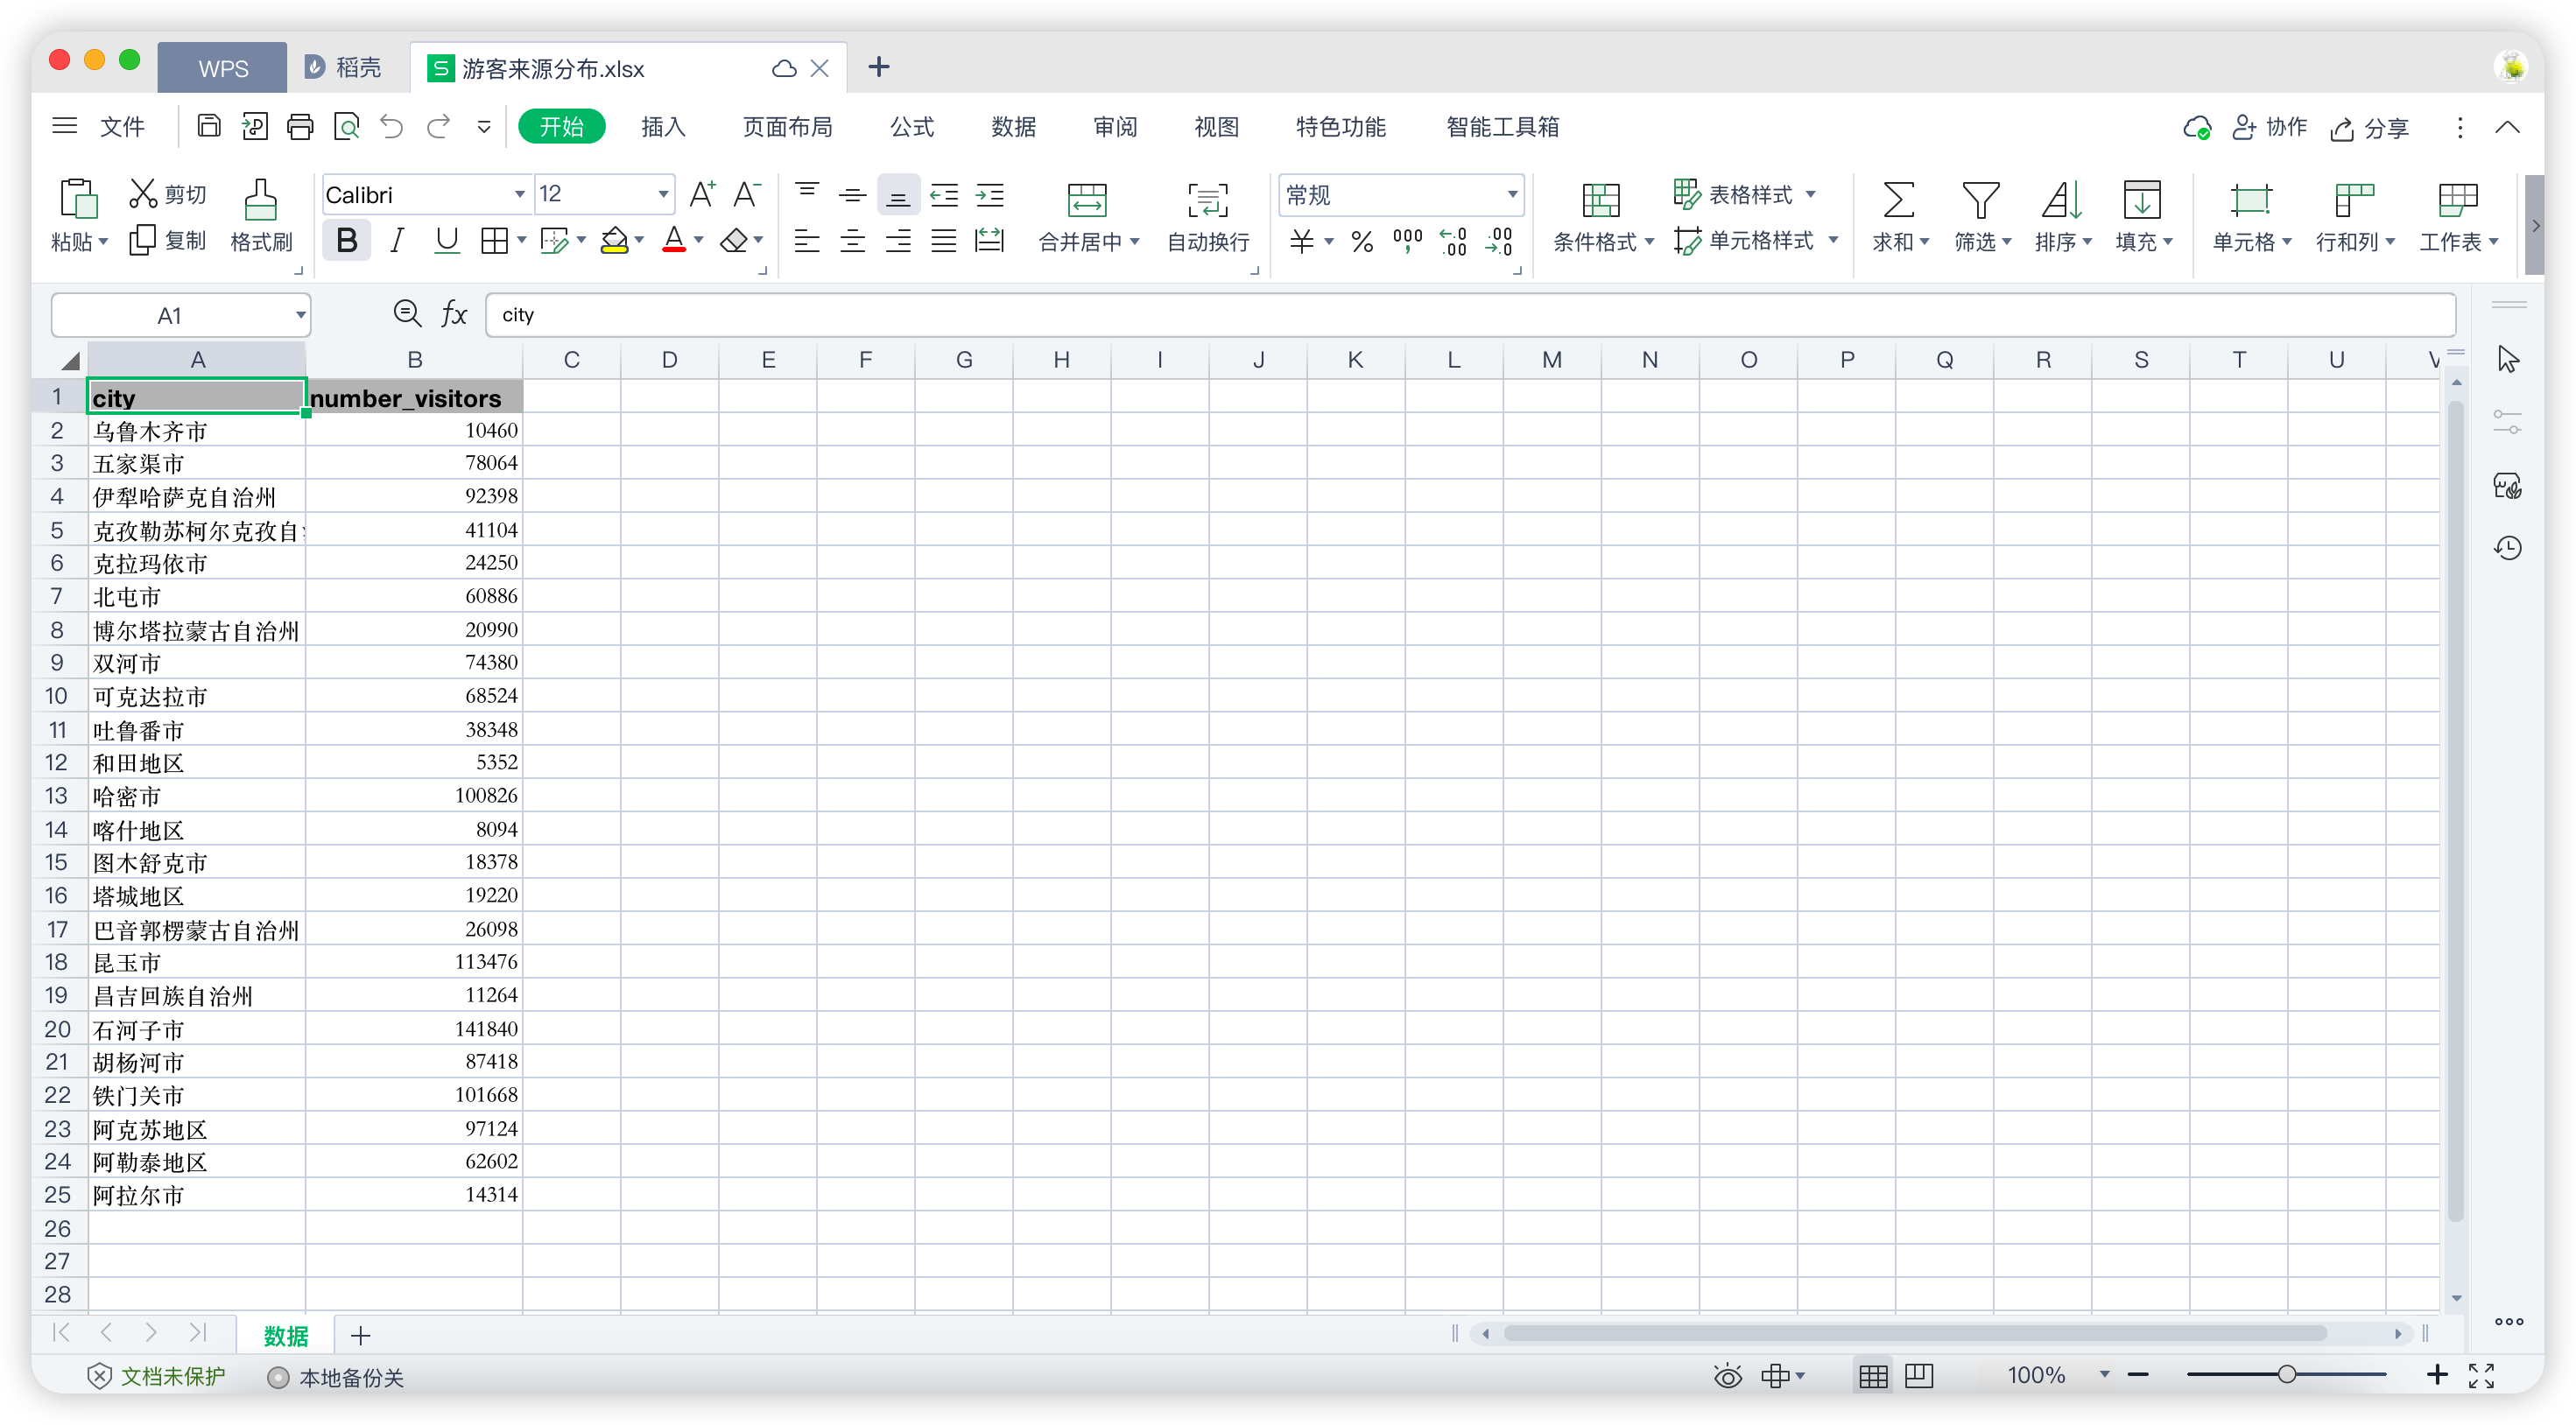Open the font size dropdown

(x=662, y=194)
